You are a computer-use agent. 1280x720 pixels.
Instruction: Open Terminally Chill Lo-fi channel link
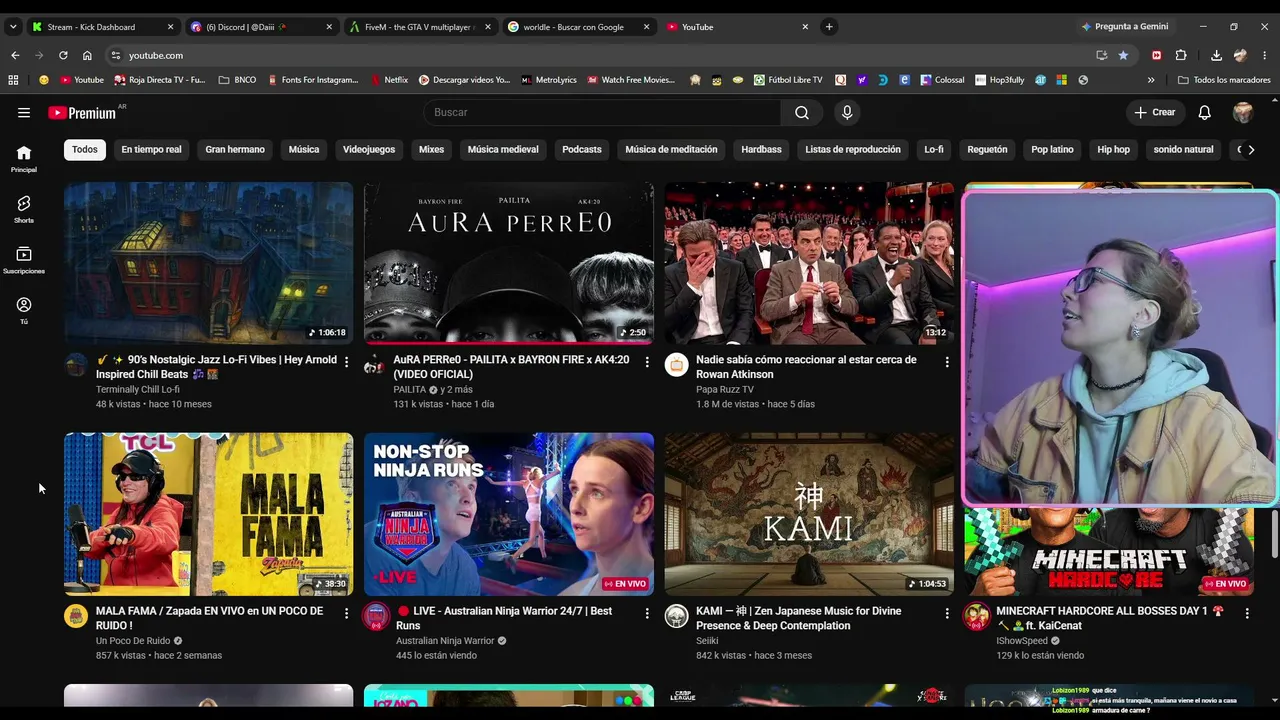coord(138,390)
